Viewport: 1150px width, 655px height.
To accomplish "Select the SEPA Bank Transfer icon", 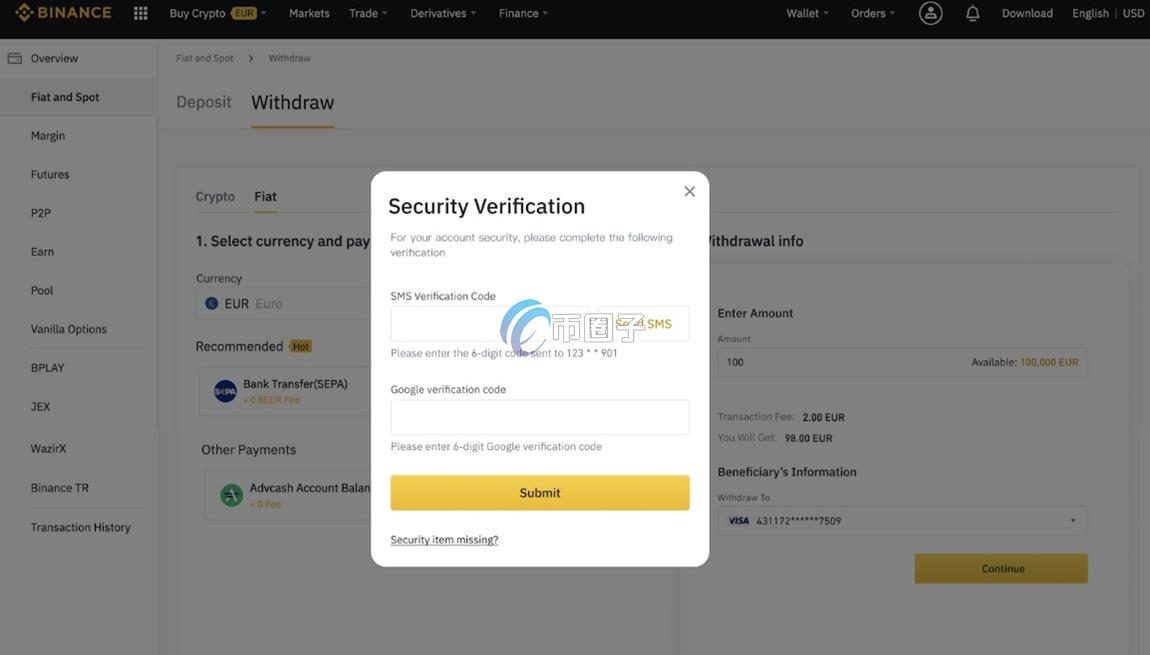I will coord(225,391).
